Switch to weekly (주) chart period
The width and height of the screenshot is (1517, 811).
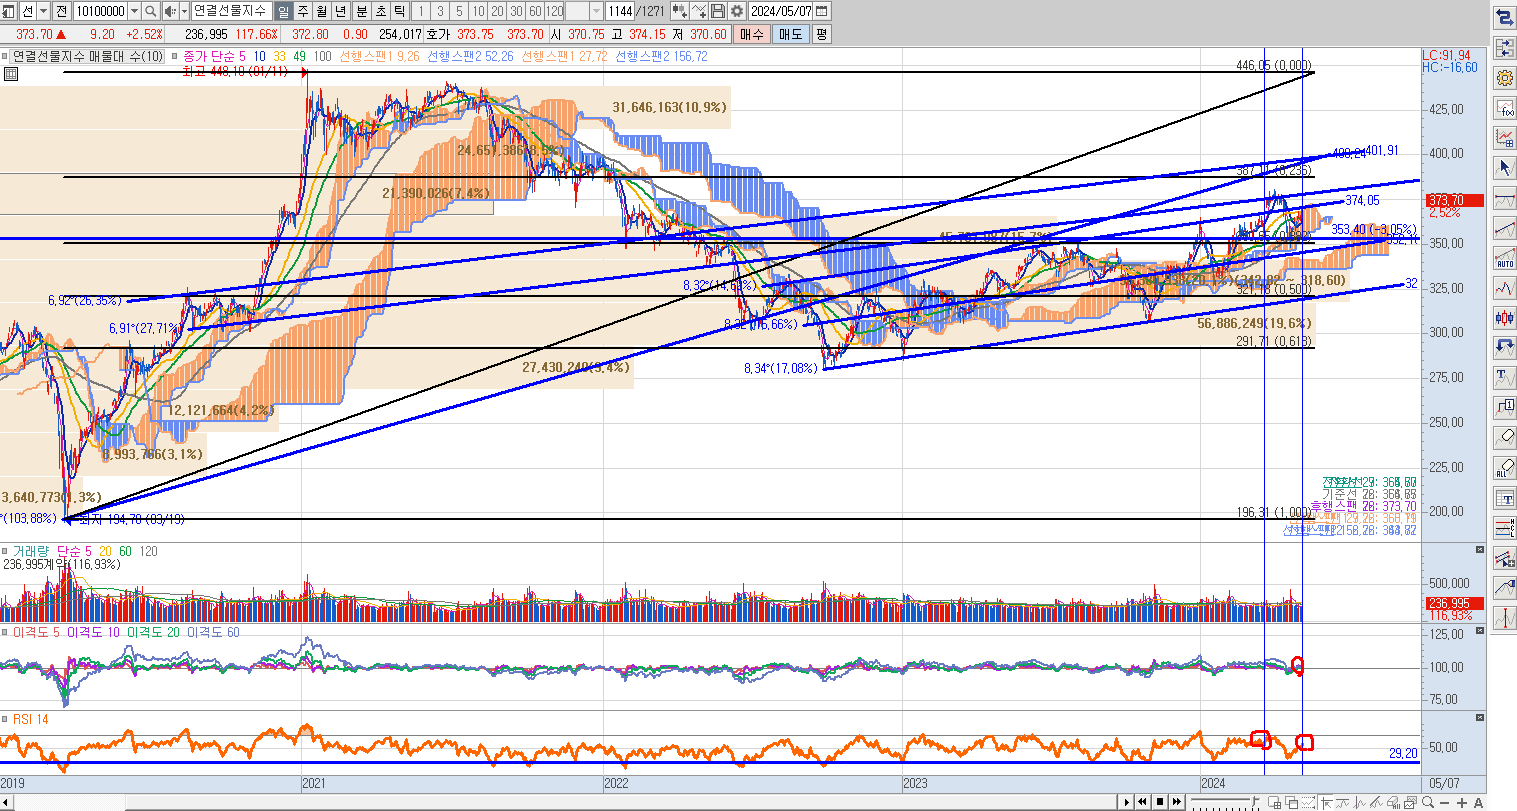coord(302,11)
